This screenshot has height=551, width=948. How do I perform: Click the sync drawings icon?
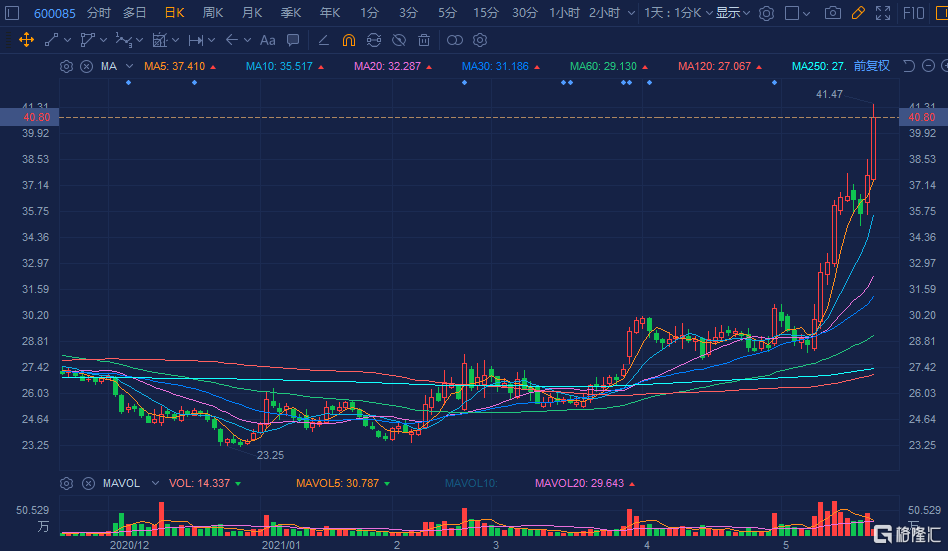(374, 40)
